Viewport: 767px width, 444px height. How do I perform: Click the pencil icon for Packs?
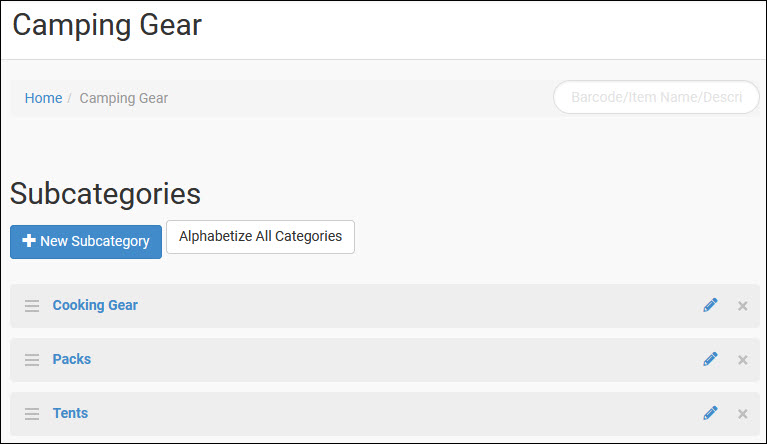pos(710,359)
